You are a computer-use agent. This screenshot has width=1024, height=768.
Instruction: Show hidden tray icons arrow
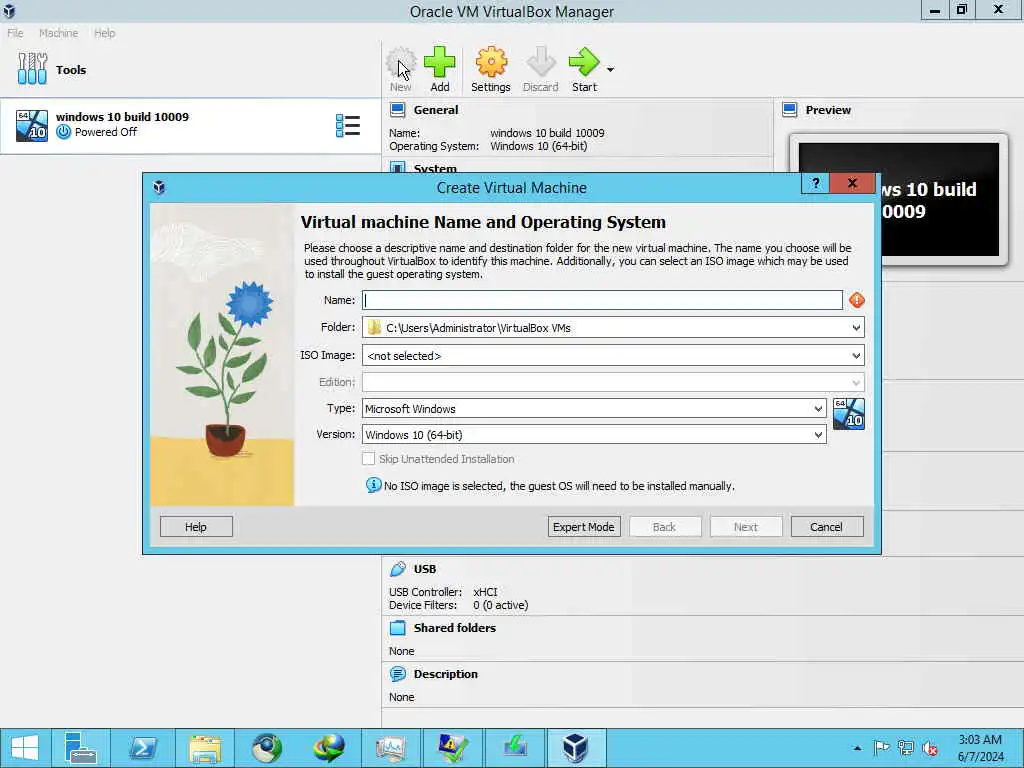pyautogui.click(x=857, y=748)
